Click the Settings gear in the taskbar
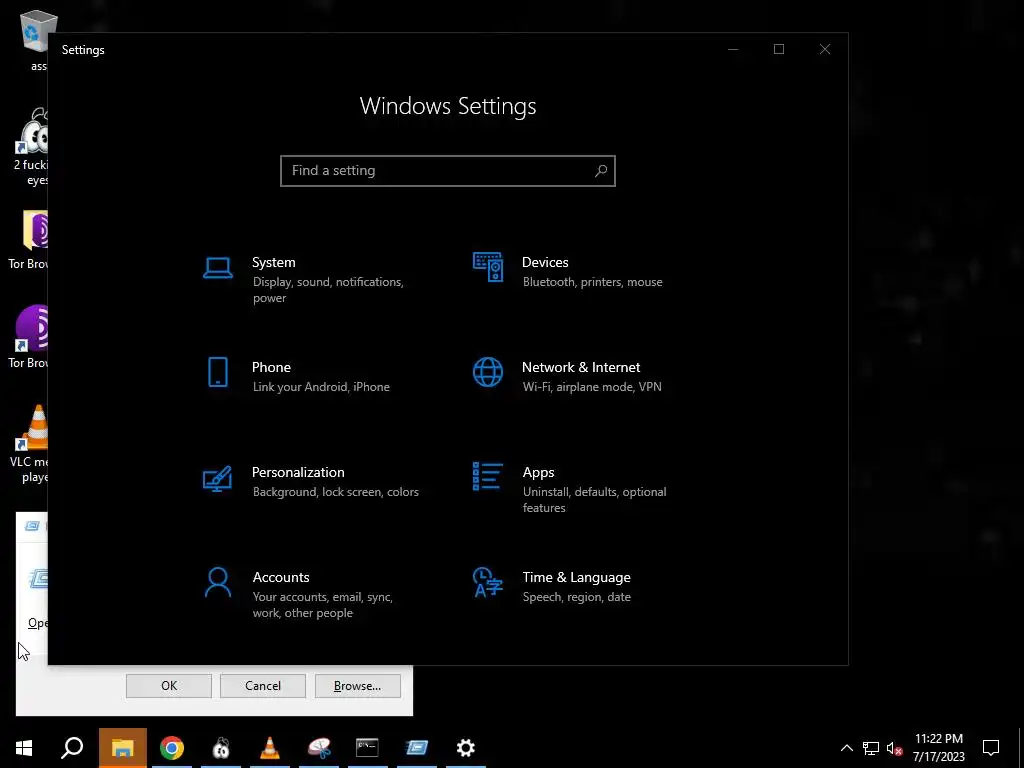The height and width of the screenshot is (768, 1024). pyautogui.click(x=466, y=748)
